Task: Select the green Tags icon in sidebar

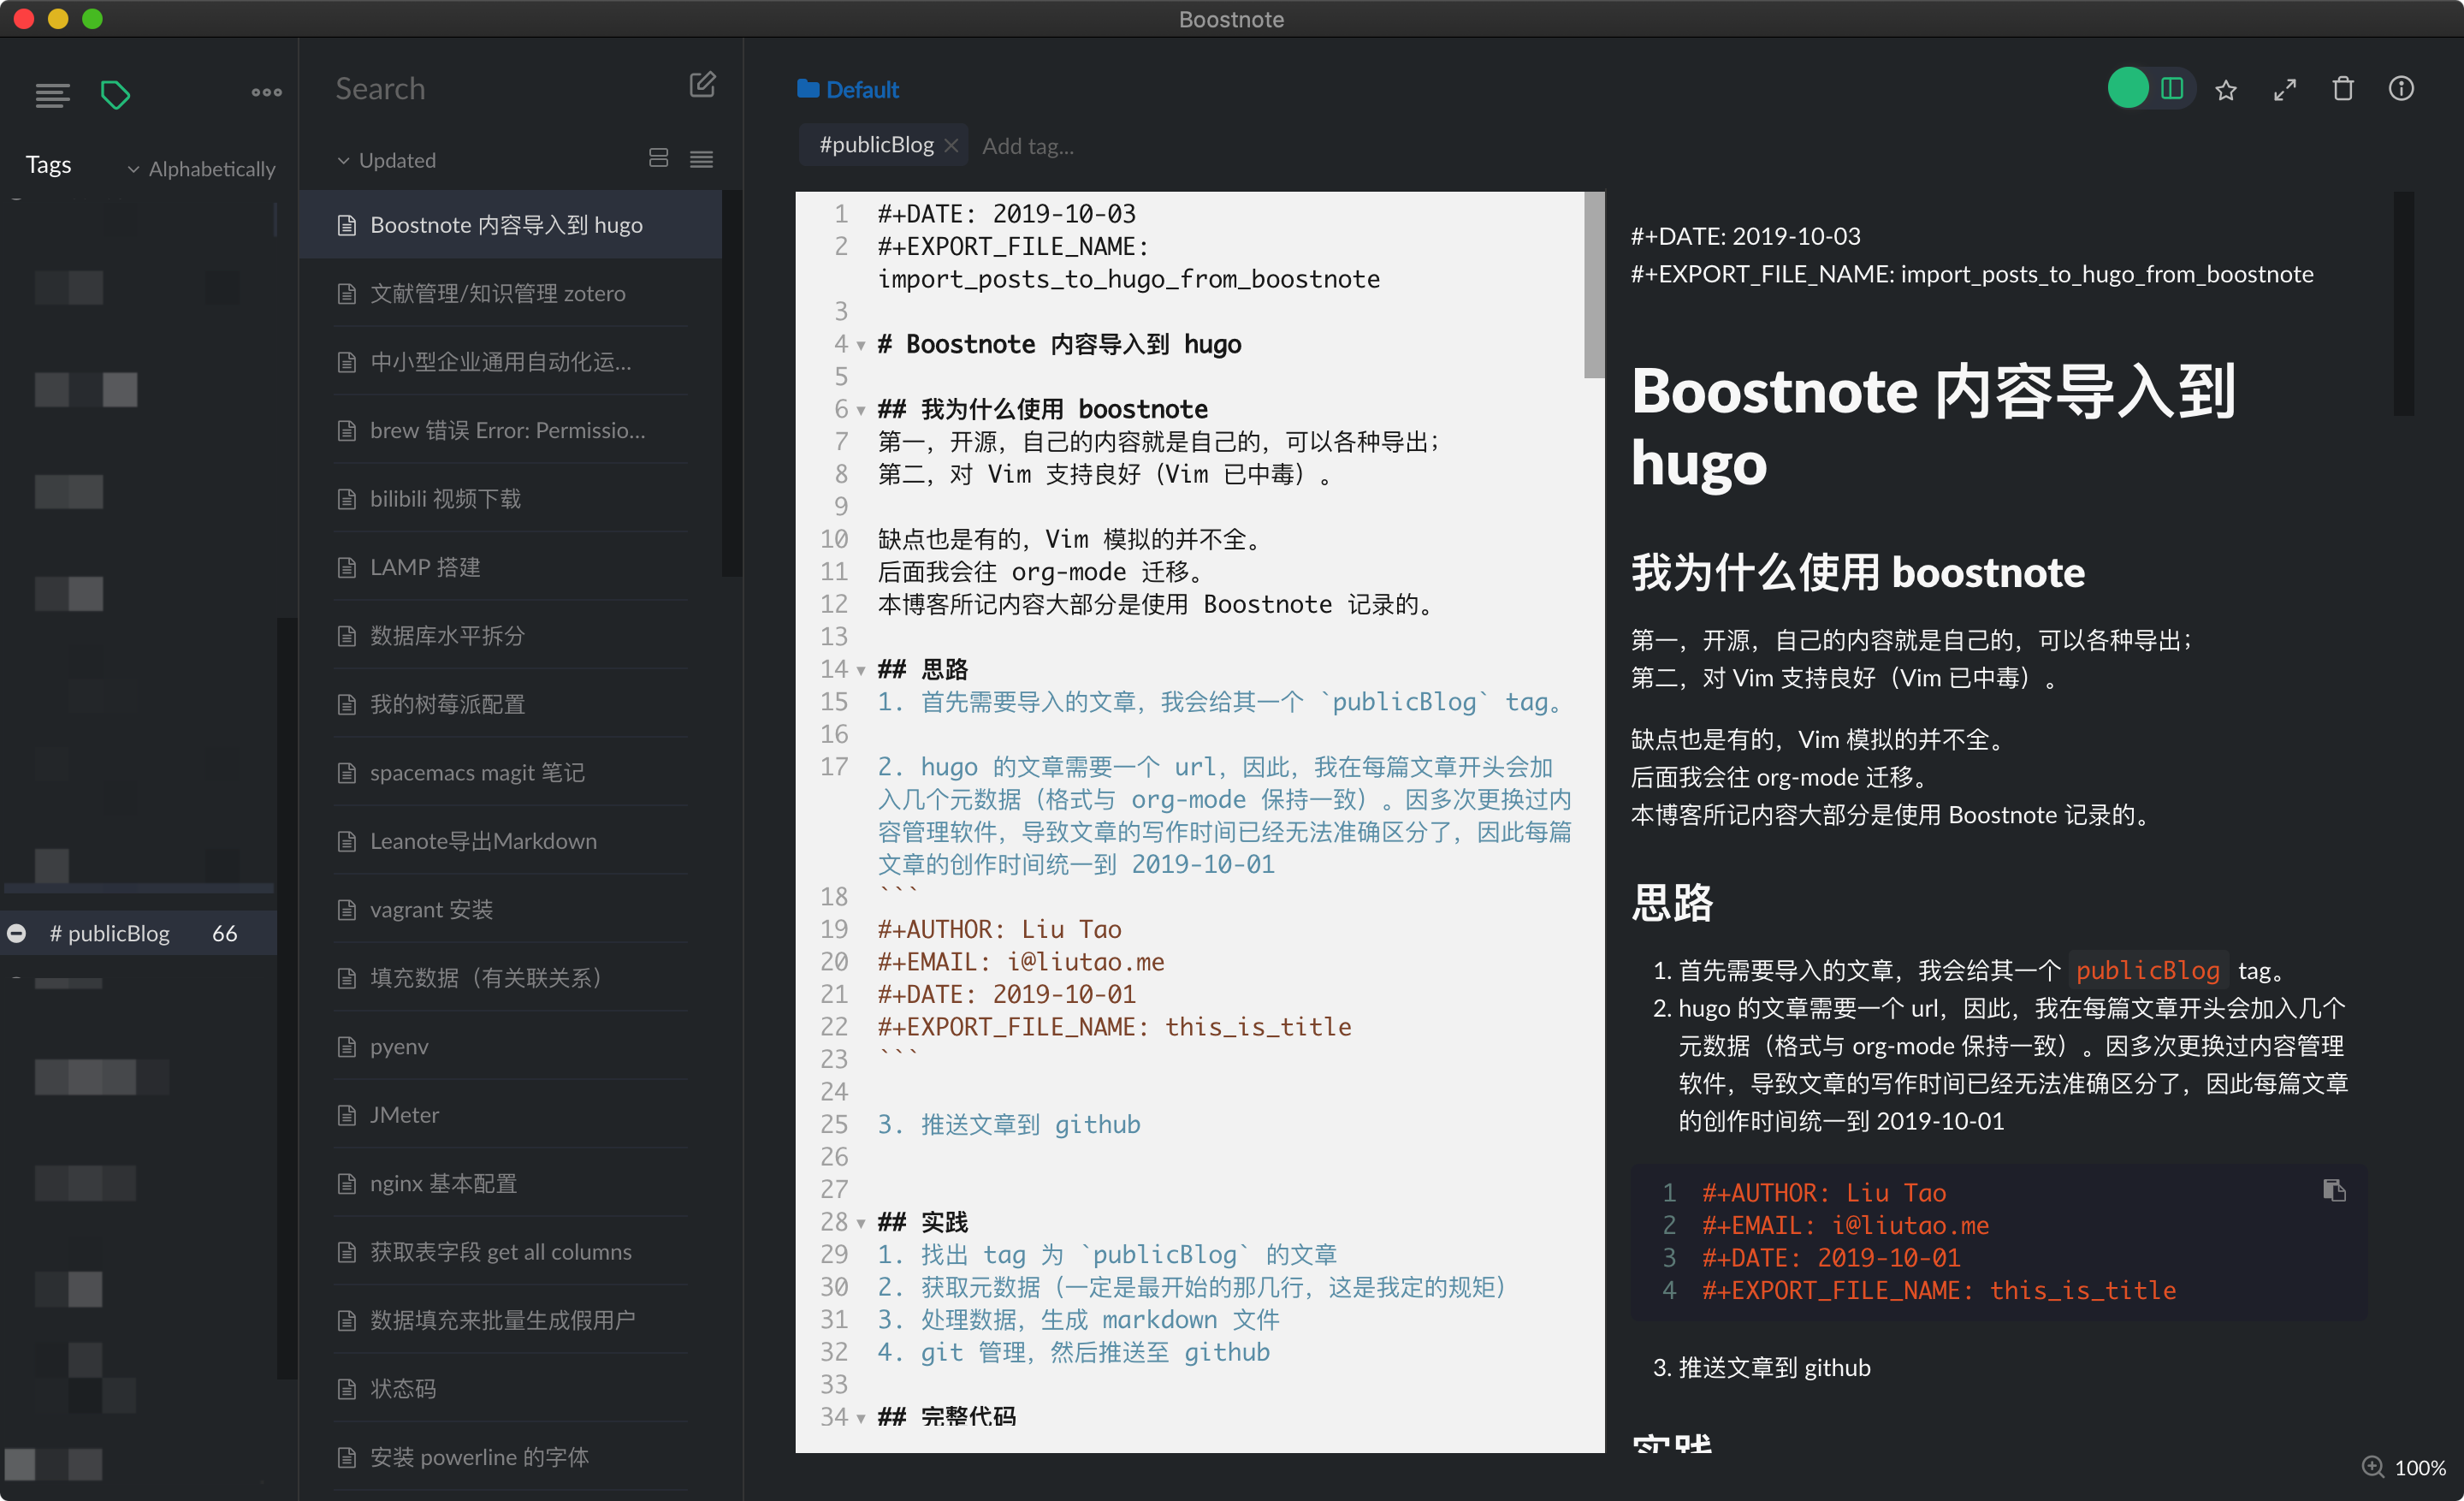Action: coord(115,95)
